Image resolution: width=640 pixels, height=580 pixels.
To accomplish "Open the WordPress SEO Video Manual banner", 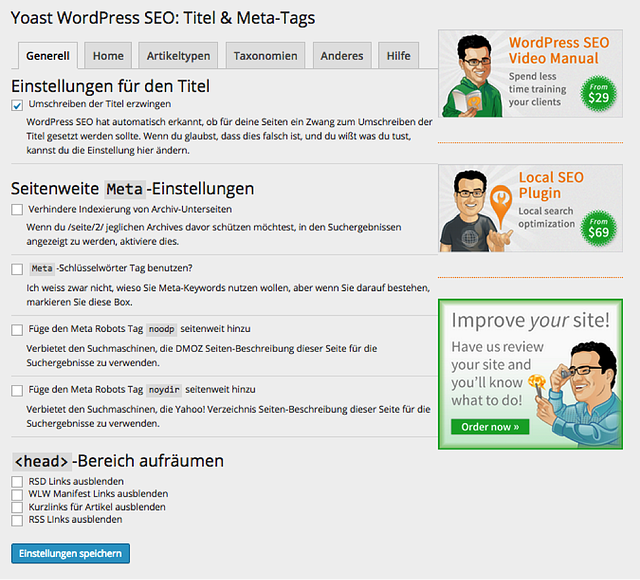I will point(531,73).
